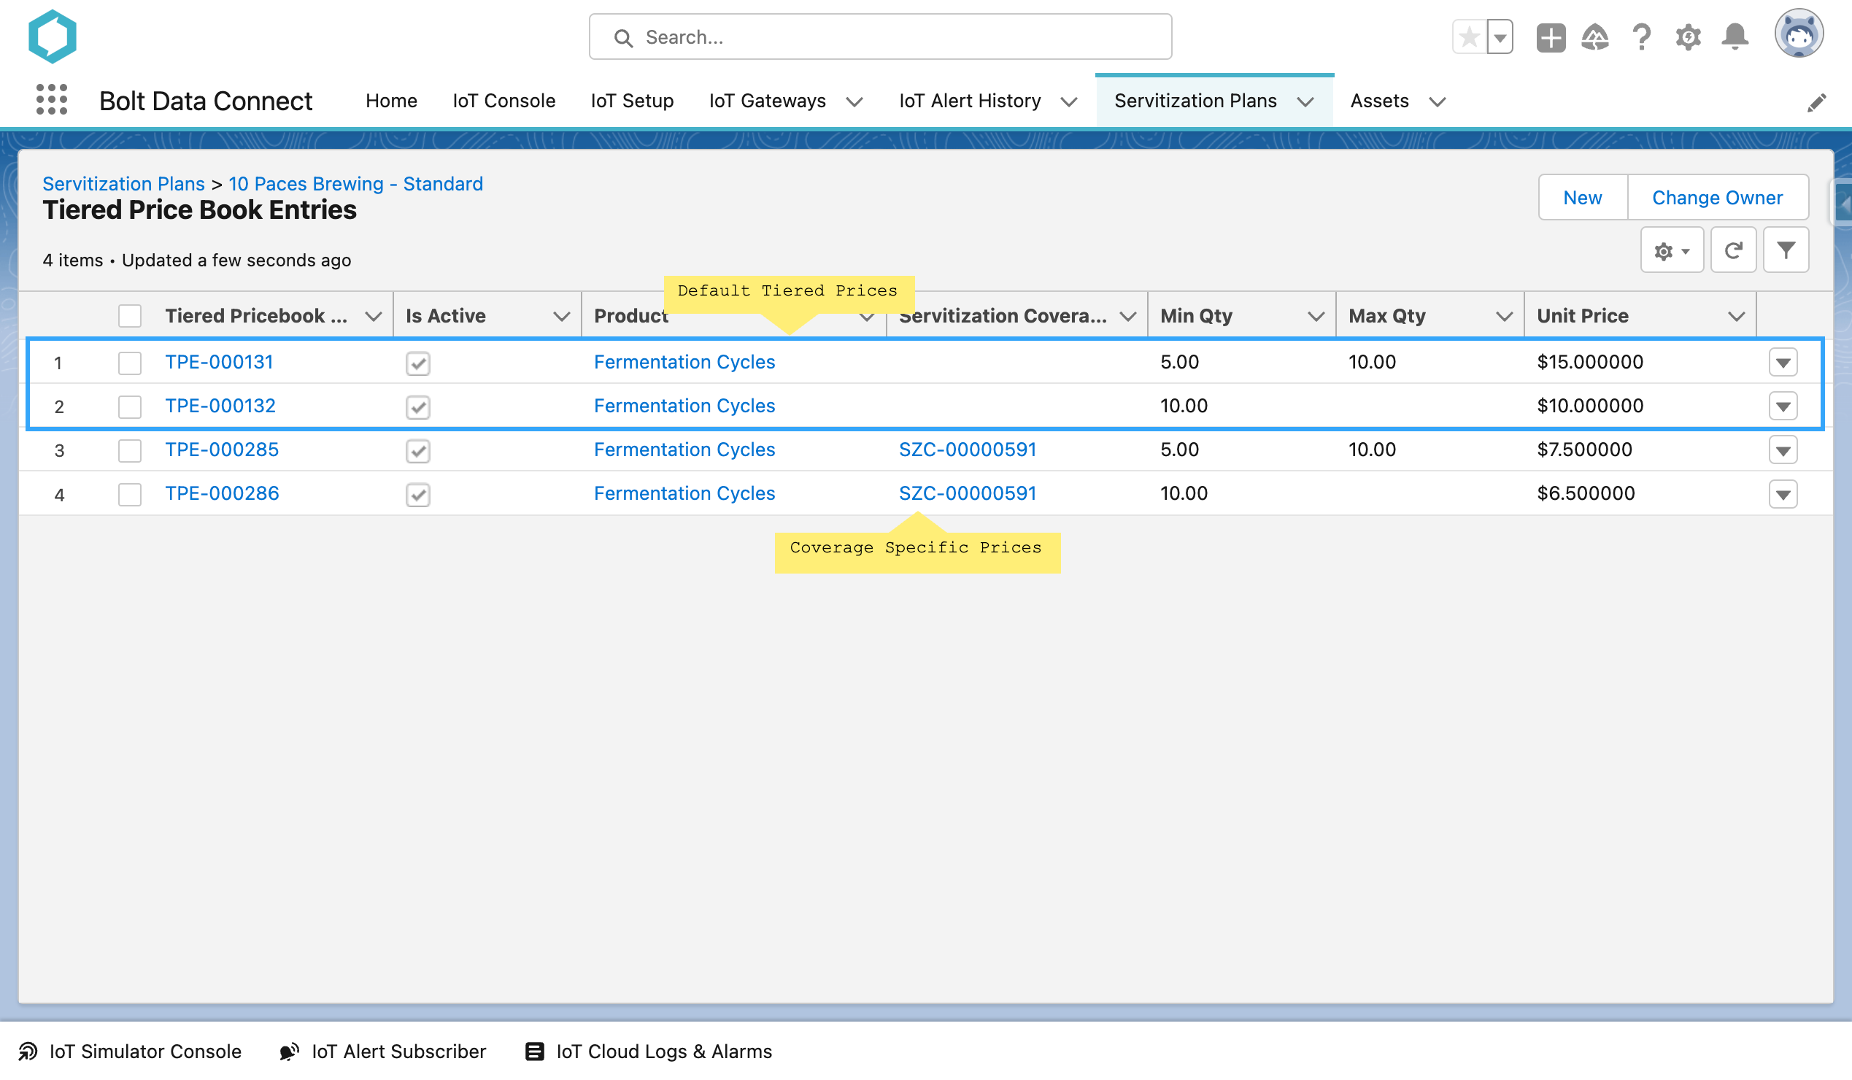Open the TPE-000132 record link
1852x1080 pixels.
coord(220,406)
